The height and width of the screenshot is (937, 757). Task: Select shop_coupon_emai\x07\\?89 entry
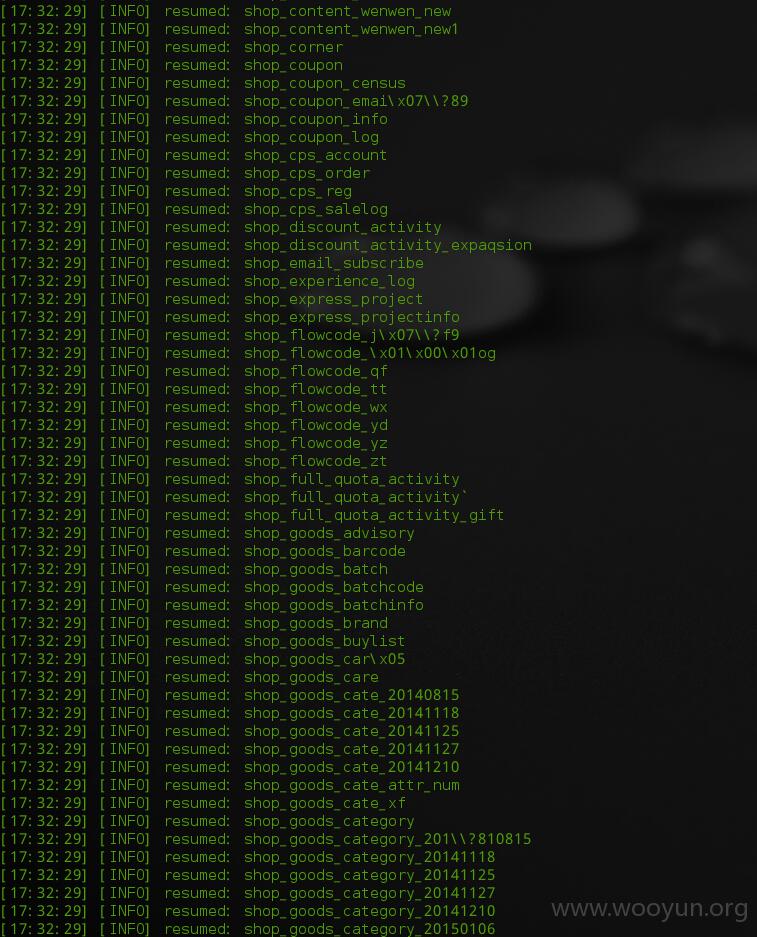tap(356, 101)
